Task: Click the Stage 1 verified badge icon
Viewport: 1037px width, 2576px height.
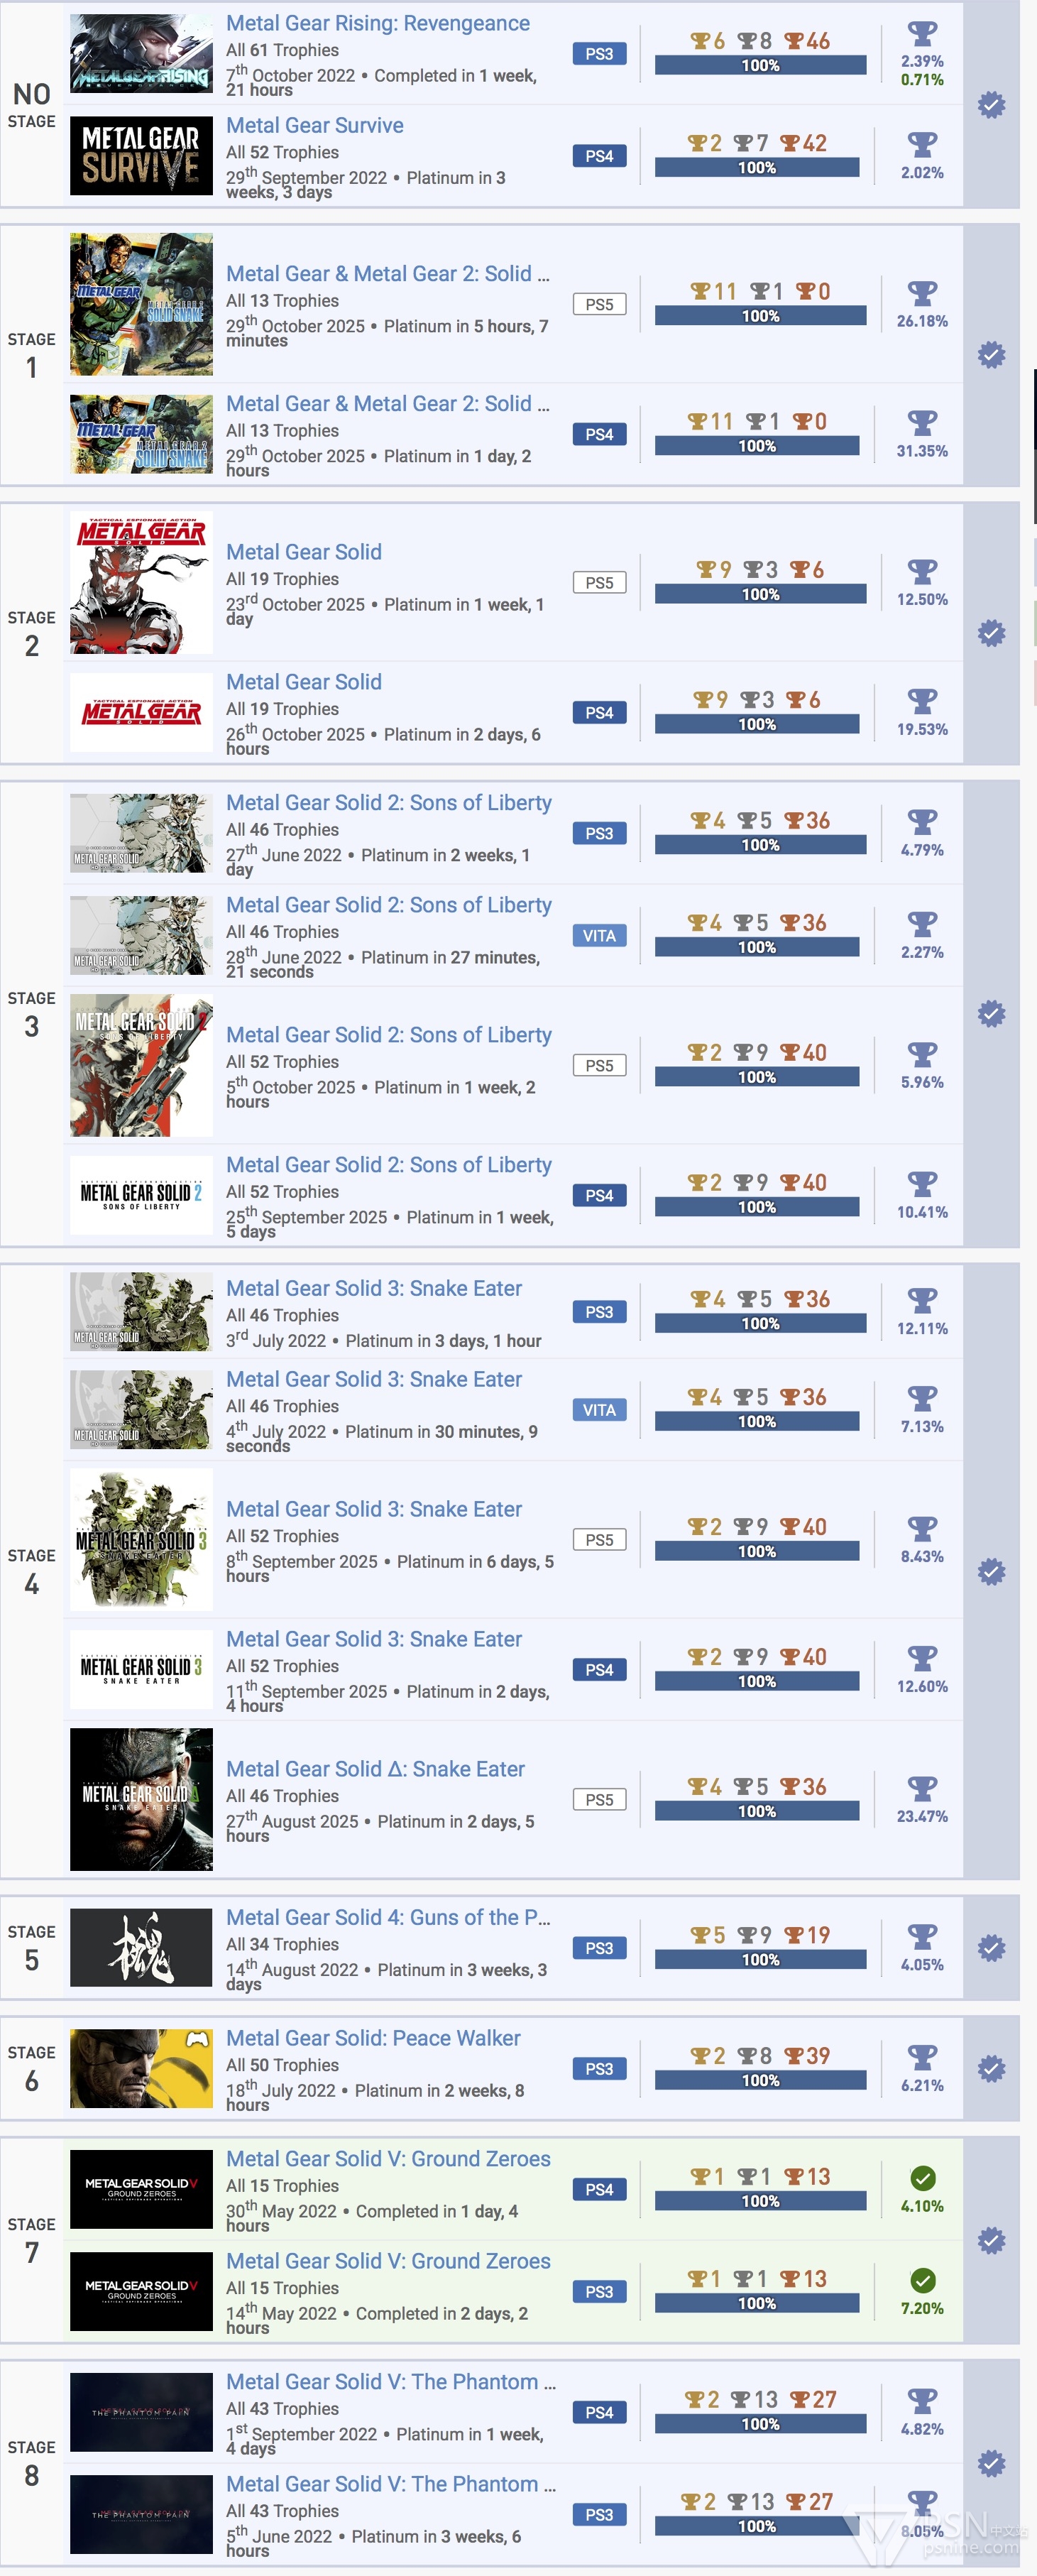Action: 991,354
